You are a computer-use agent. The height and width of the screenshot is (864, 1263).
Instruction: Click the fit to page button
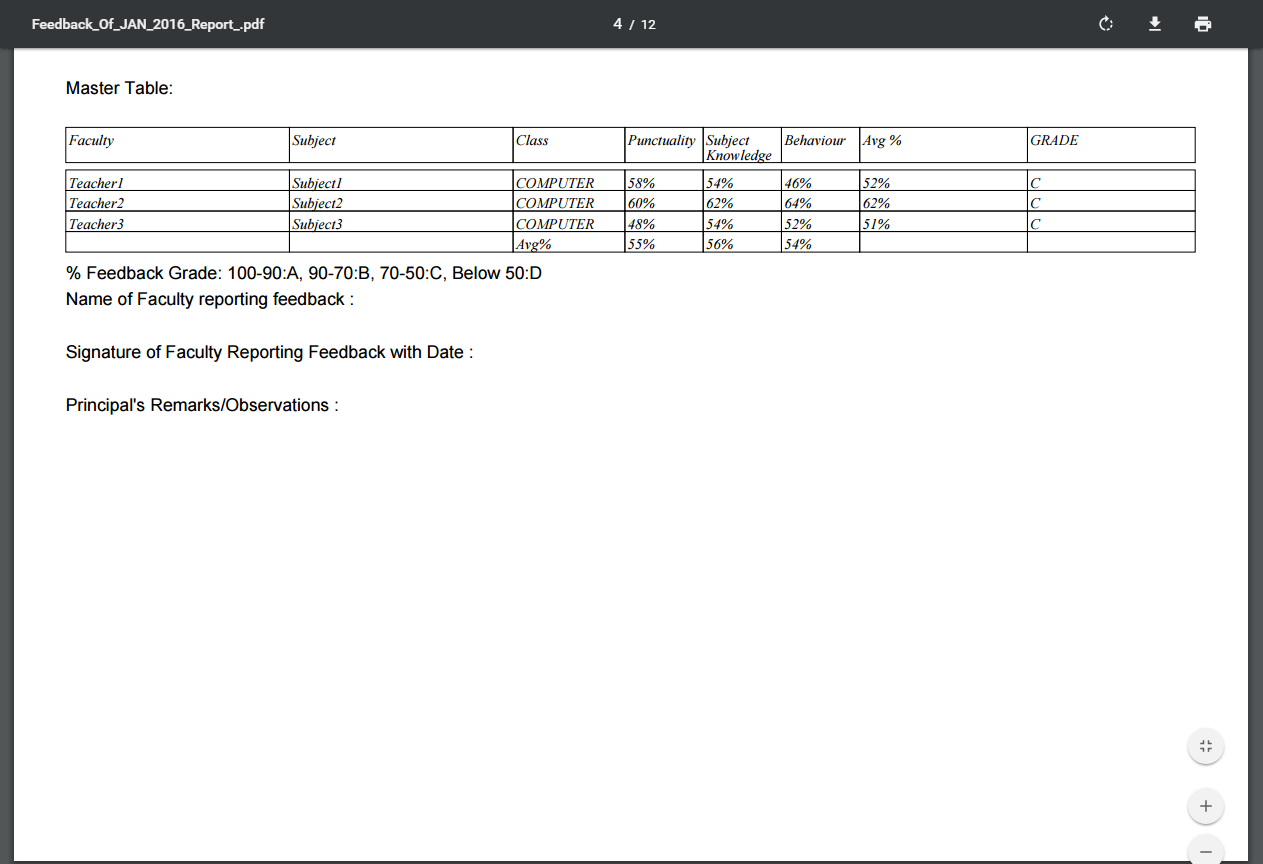(x=1205, y=746)
